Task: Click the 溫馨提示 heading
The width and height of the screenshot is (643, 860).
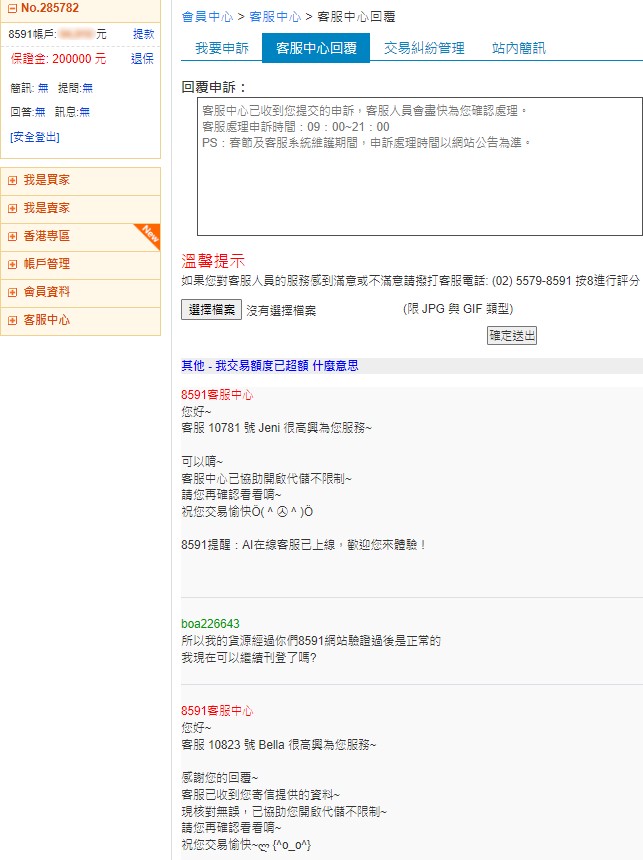Action: click(213, 261)
